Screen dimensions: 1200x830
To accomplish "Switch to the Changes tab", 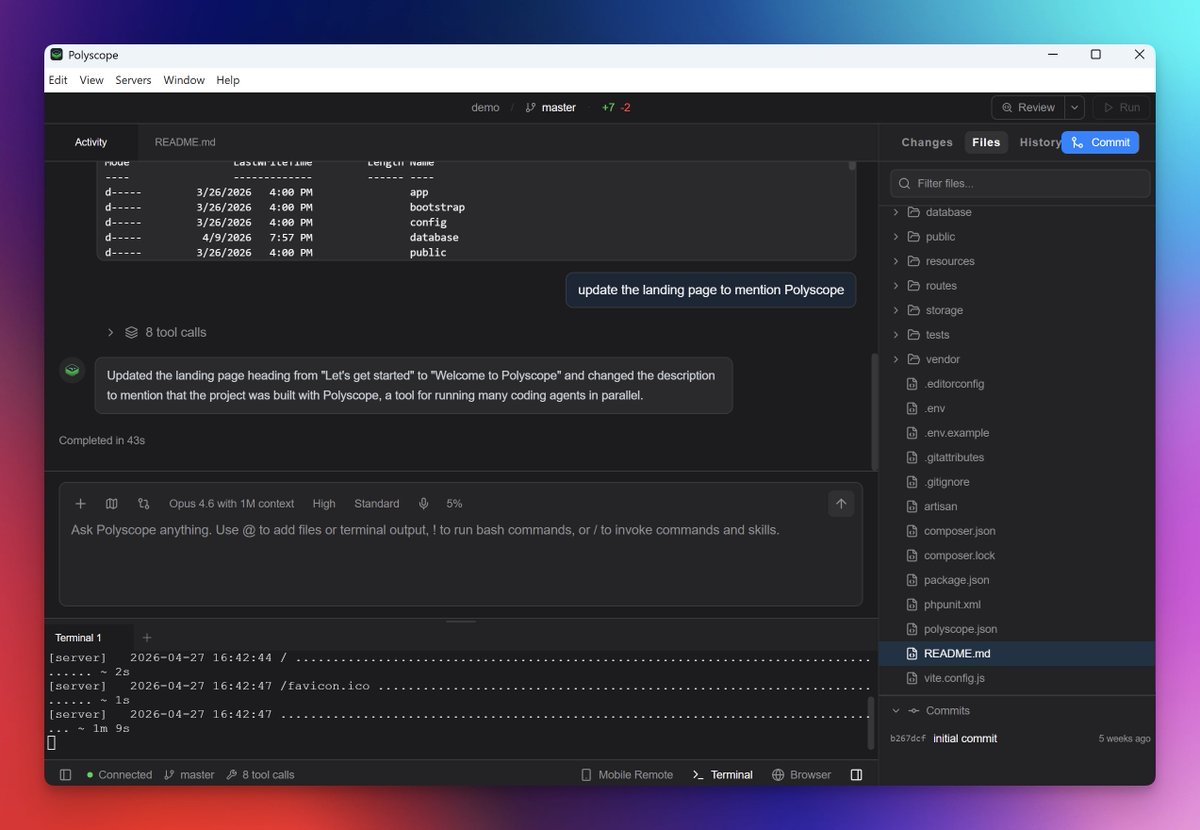I will click(x=927, y=142).
